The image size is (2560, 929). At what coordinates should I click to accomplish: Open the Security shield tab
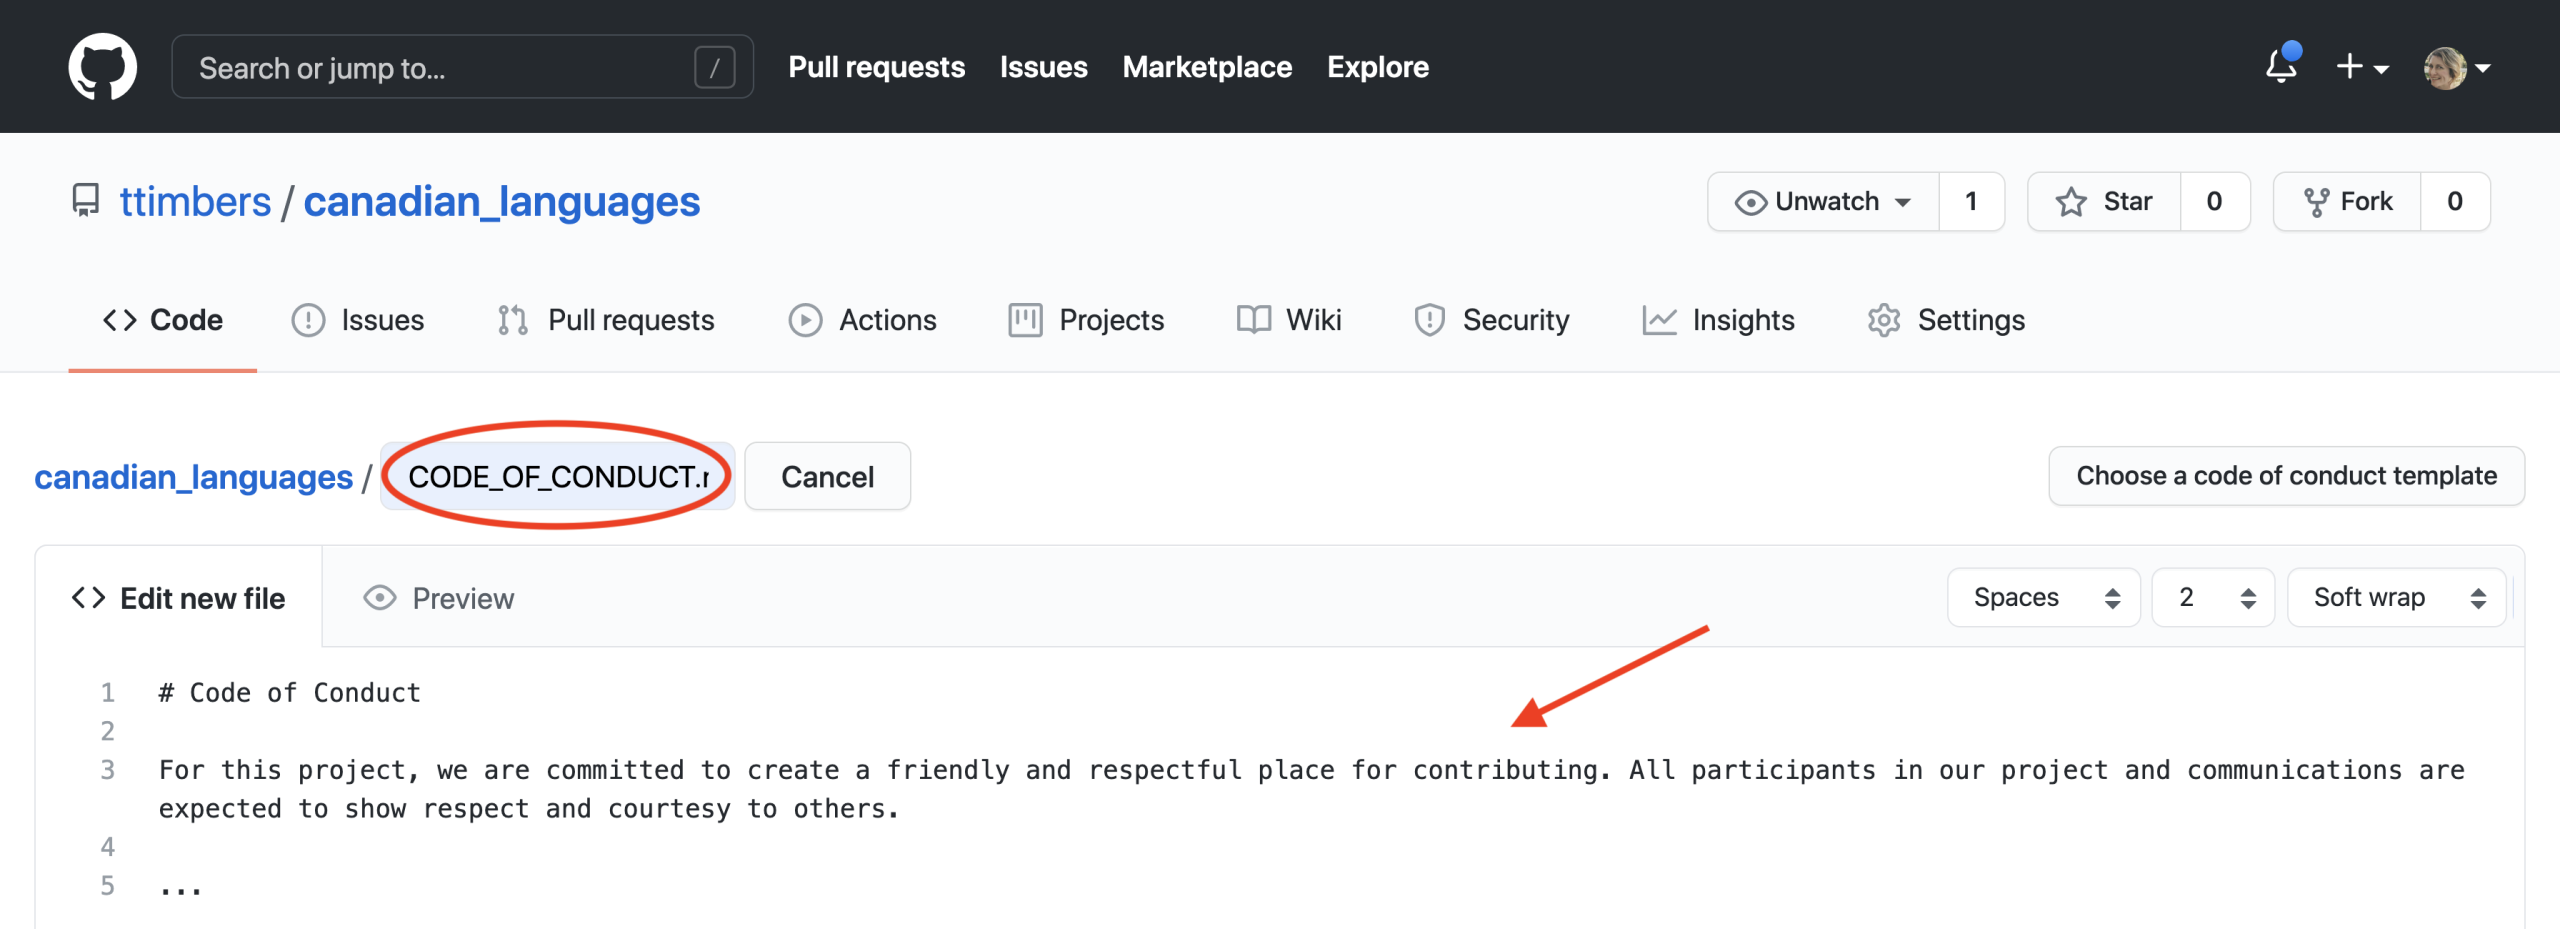[x=1492, y=320]
